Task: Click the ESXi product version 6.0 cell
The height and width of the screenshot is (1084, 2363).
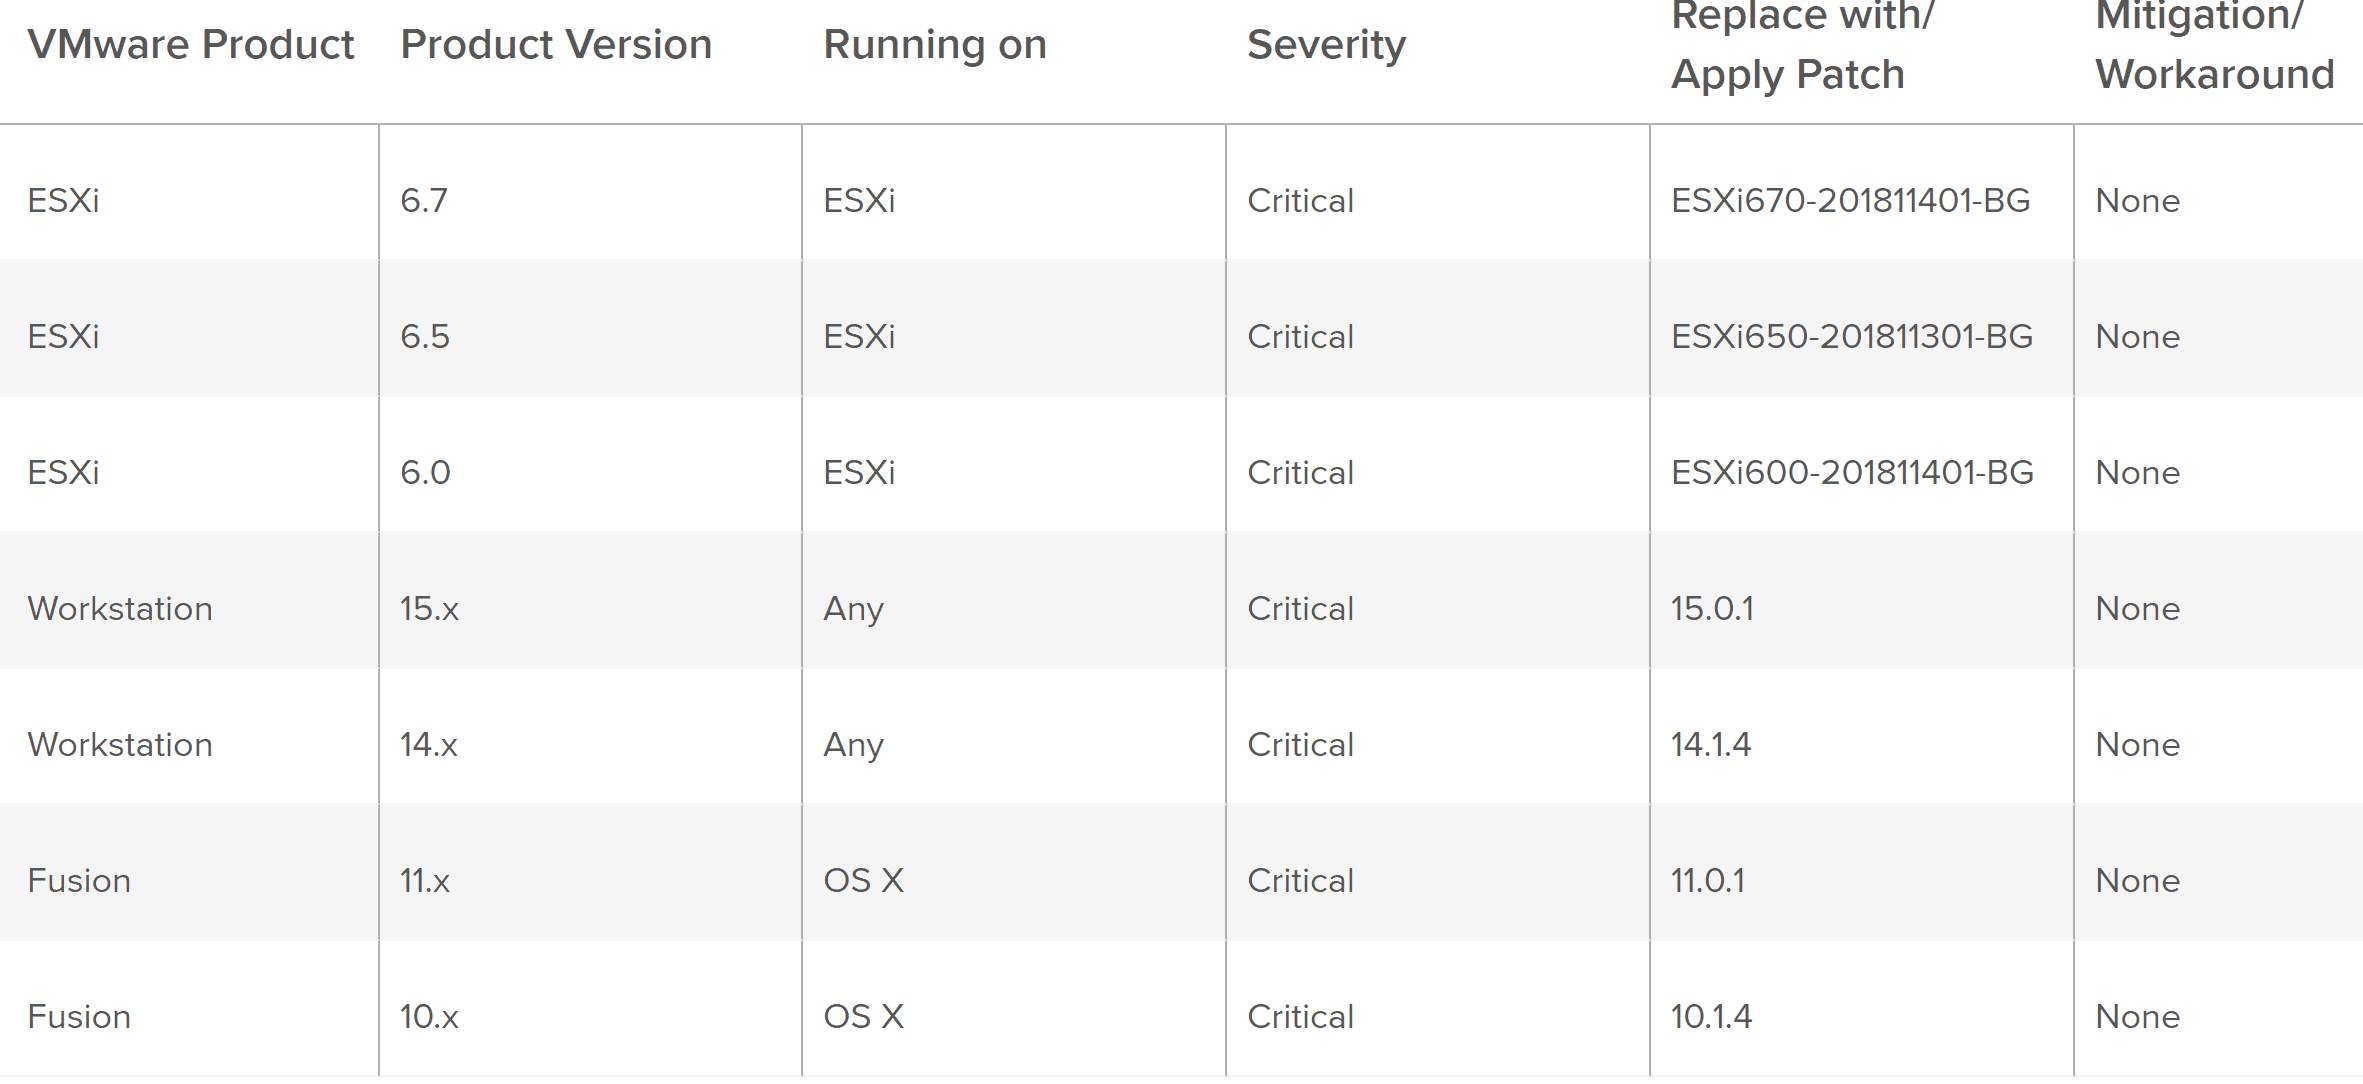Action: point(425,473)
